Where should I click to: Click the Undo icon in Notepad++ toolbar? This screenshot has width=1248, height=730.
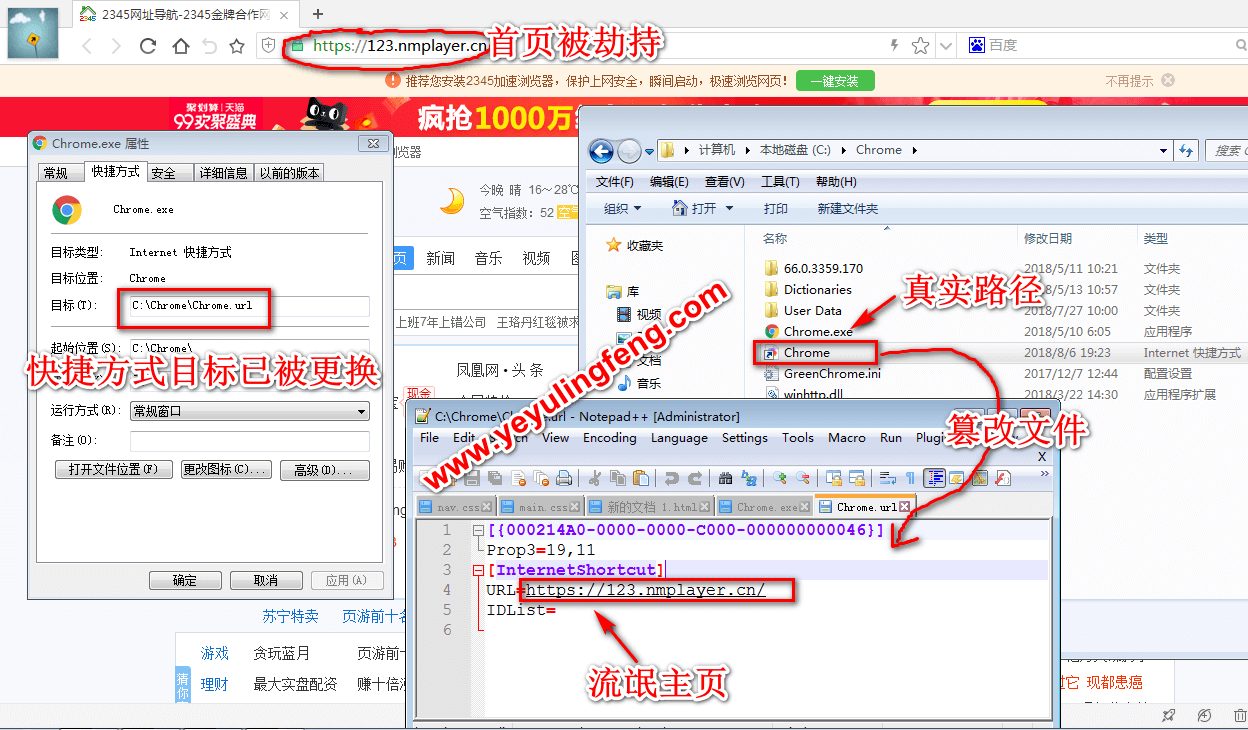click(x=671, y=479)
